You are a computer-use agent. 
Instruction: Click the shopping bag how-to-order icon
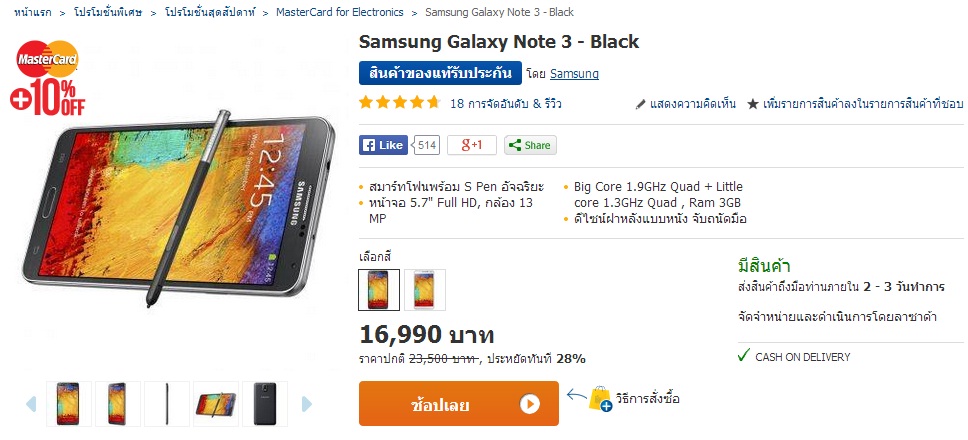point(600,399)
